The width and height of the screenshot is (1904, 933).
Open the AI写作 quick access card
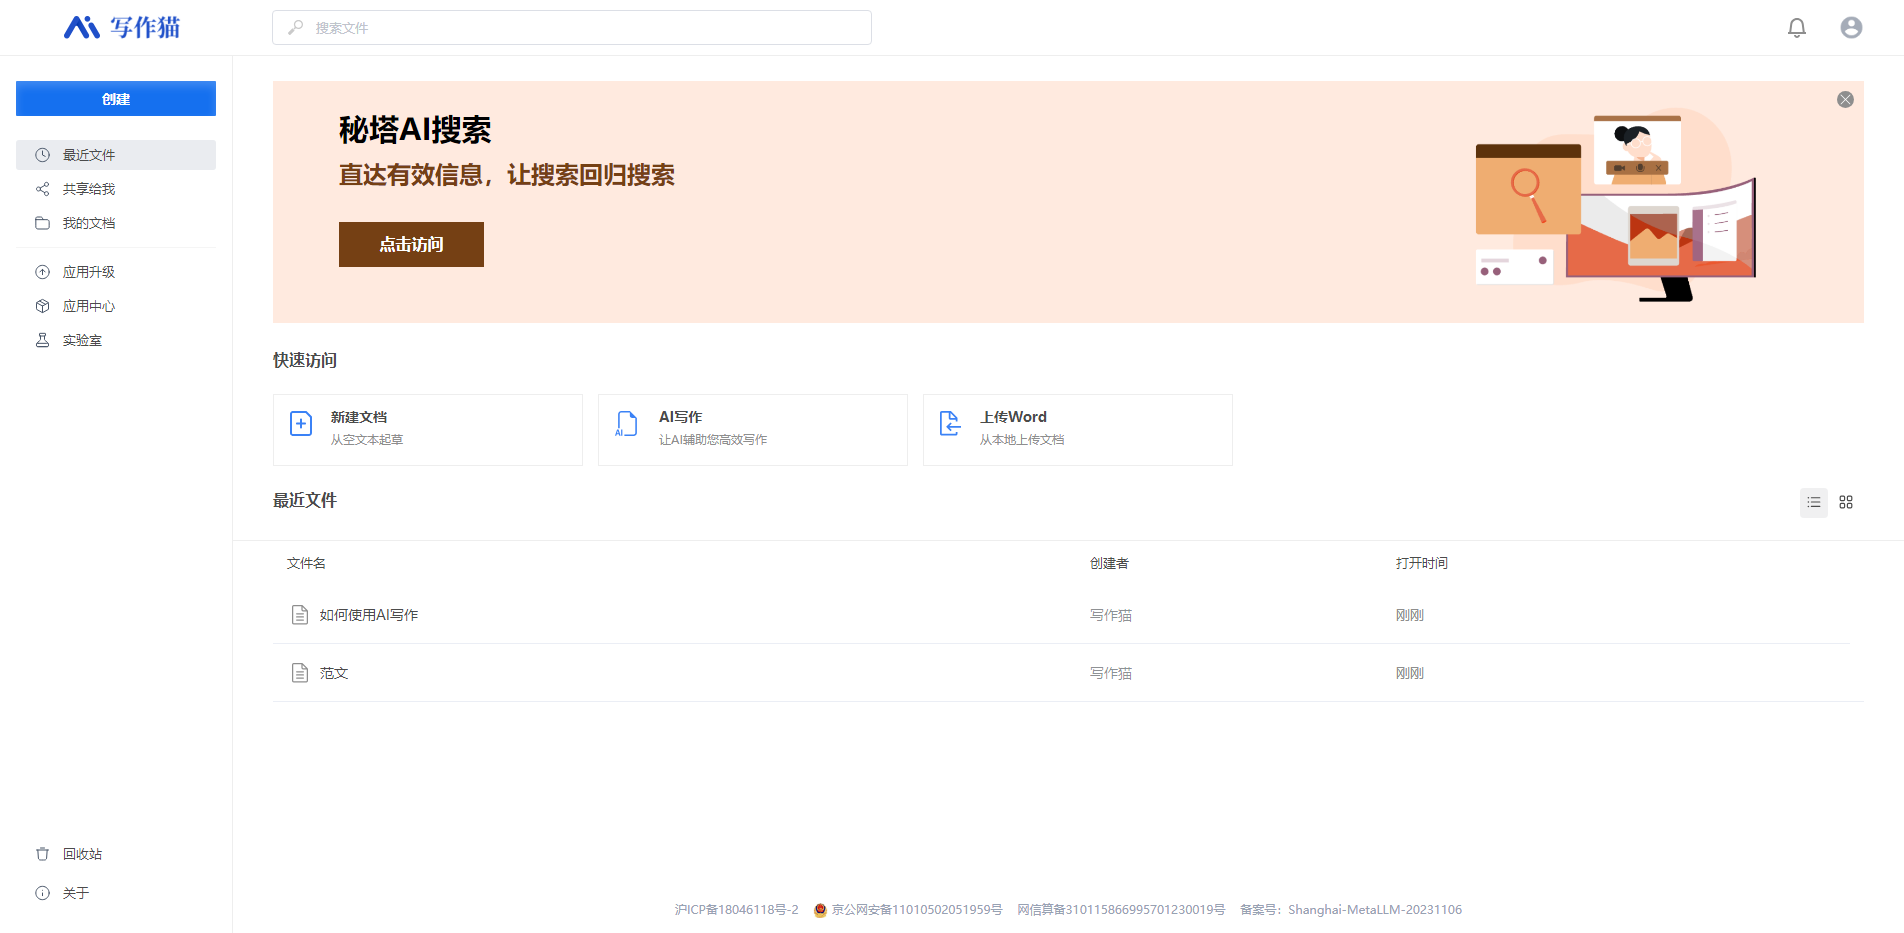pos(753,430)
